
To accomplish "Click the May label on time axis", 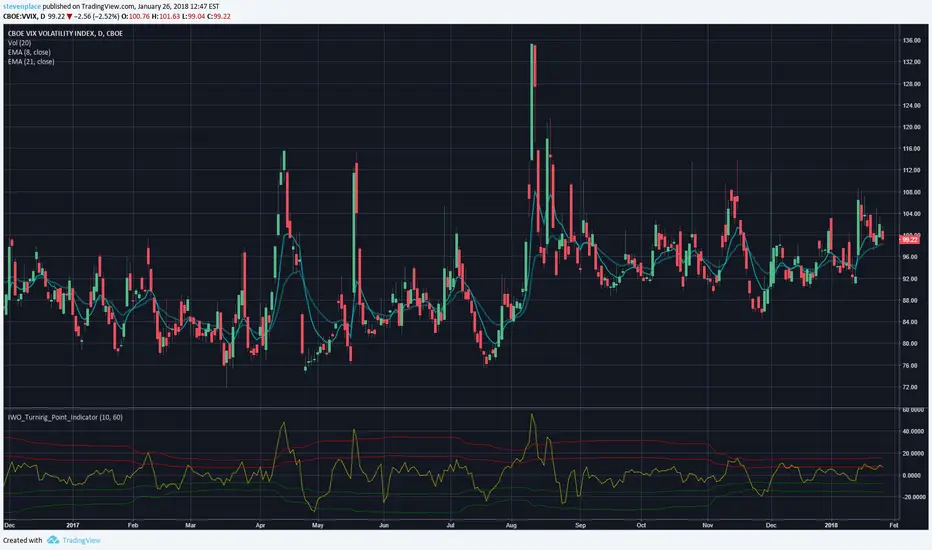I will [317, 525].
